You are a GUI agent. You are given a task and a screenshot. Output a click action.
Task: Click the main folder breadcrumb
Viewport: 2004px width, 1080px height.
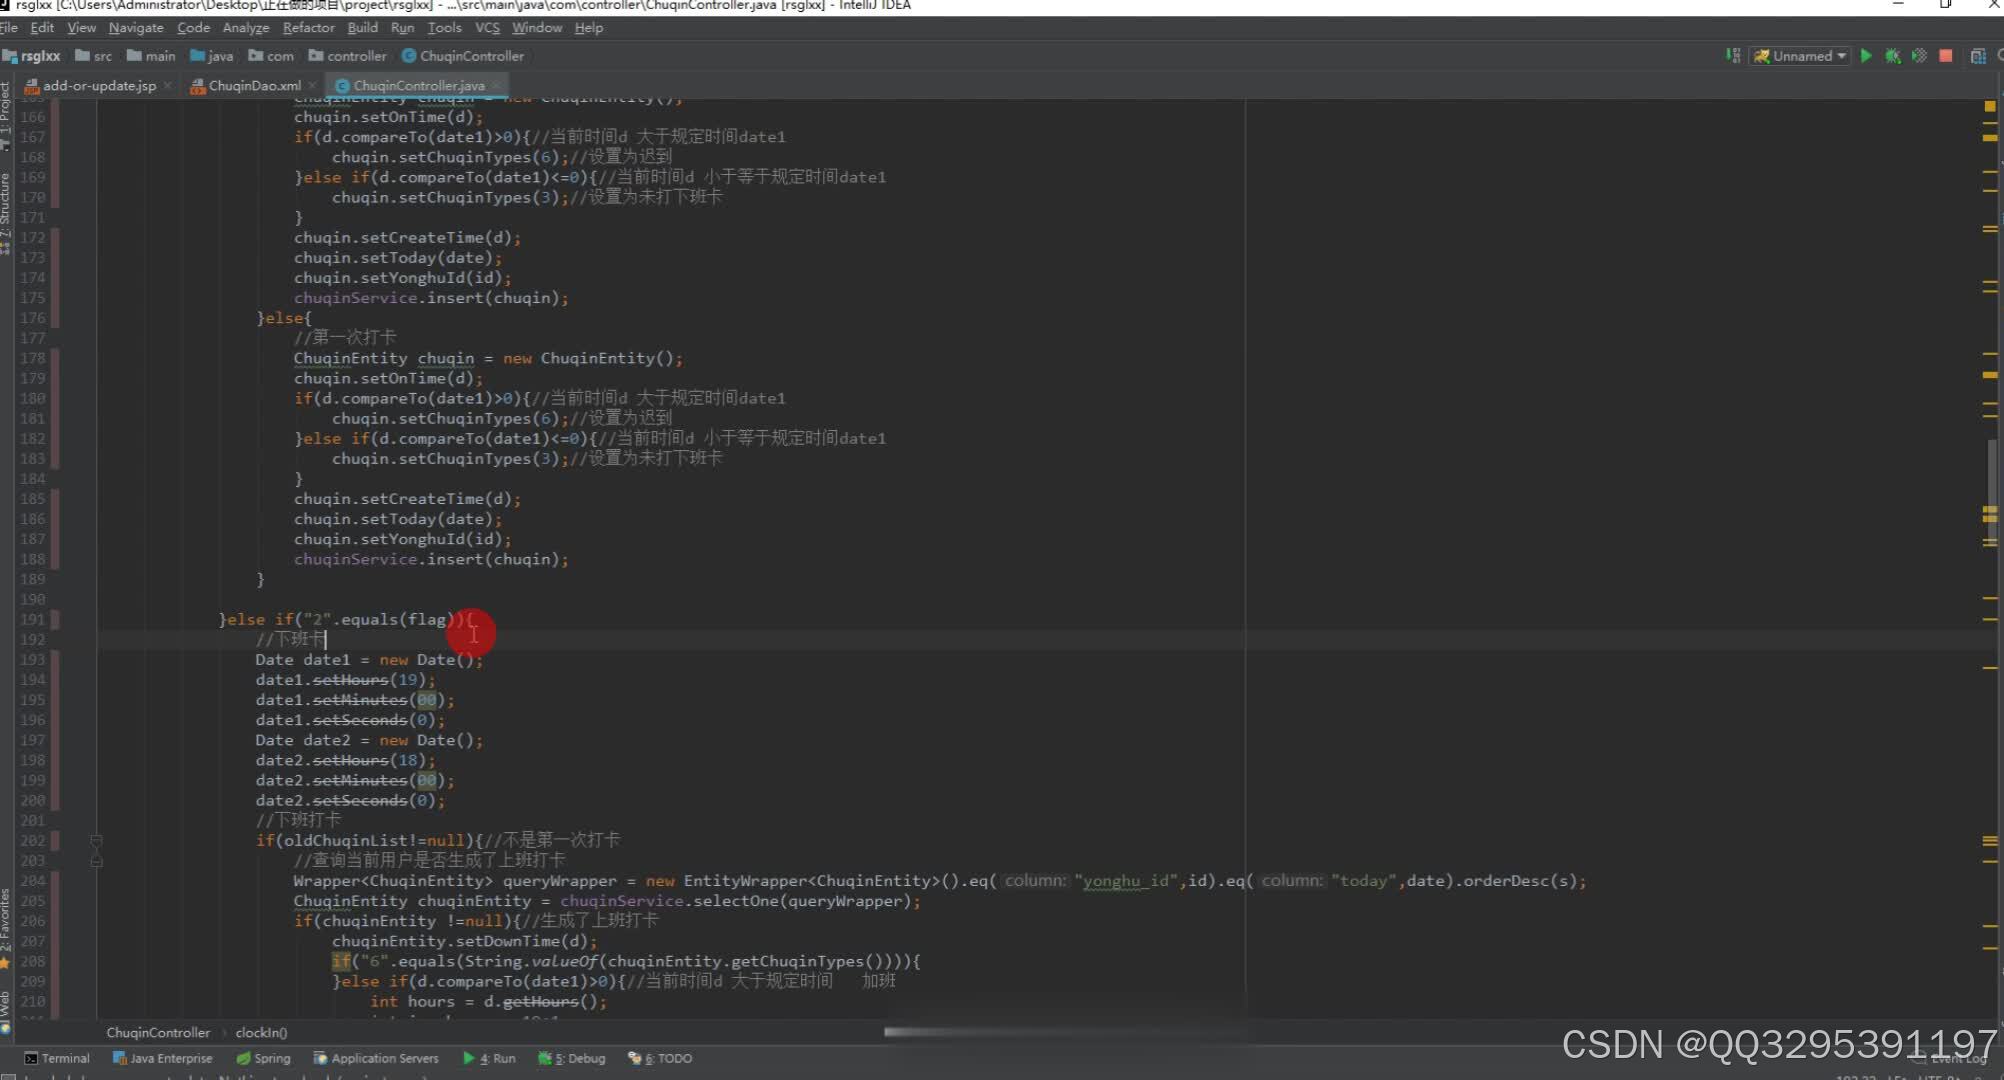151,56
